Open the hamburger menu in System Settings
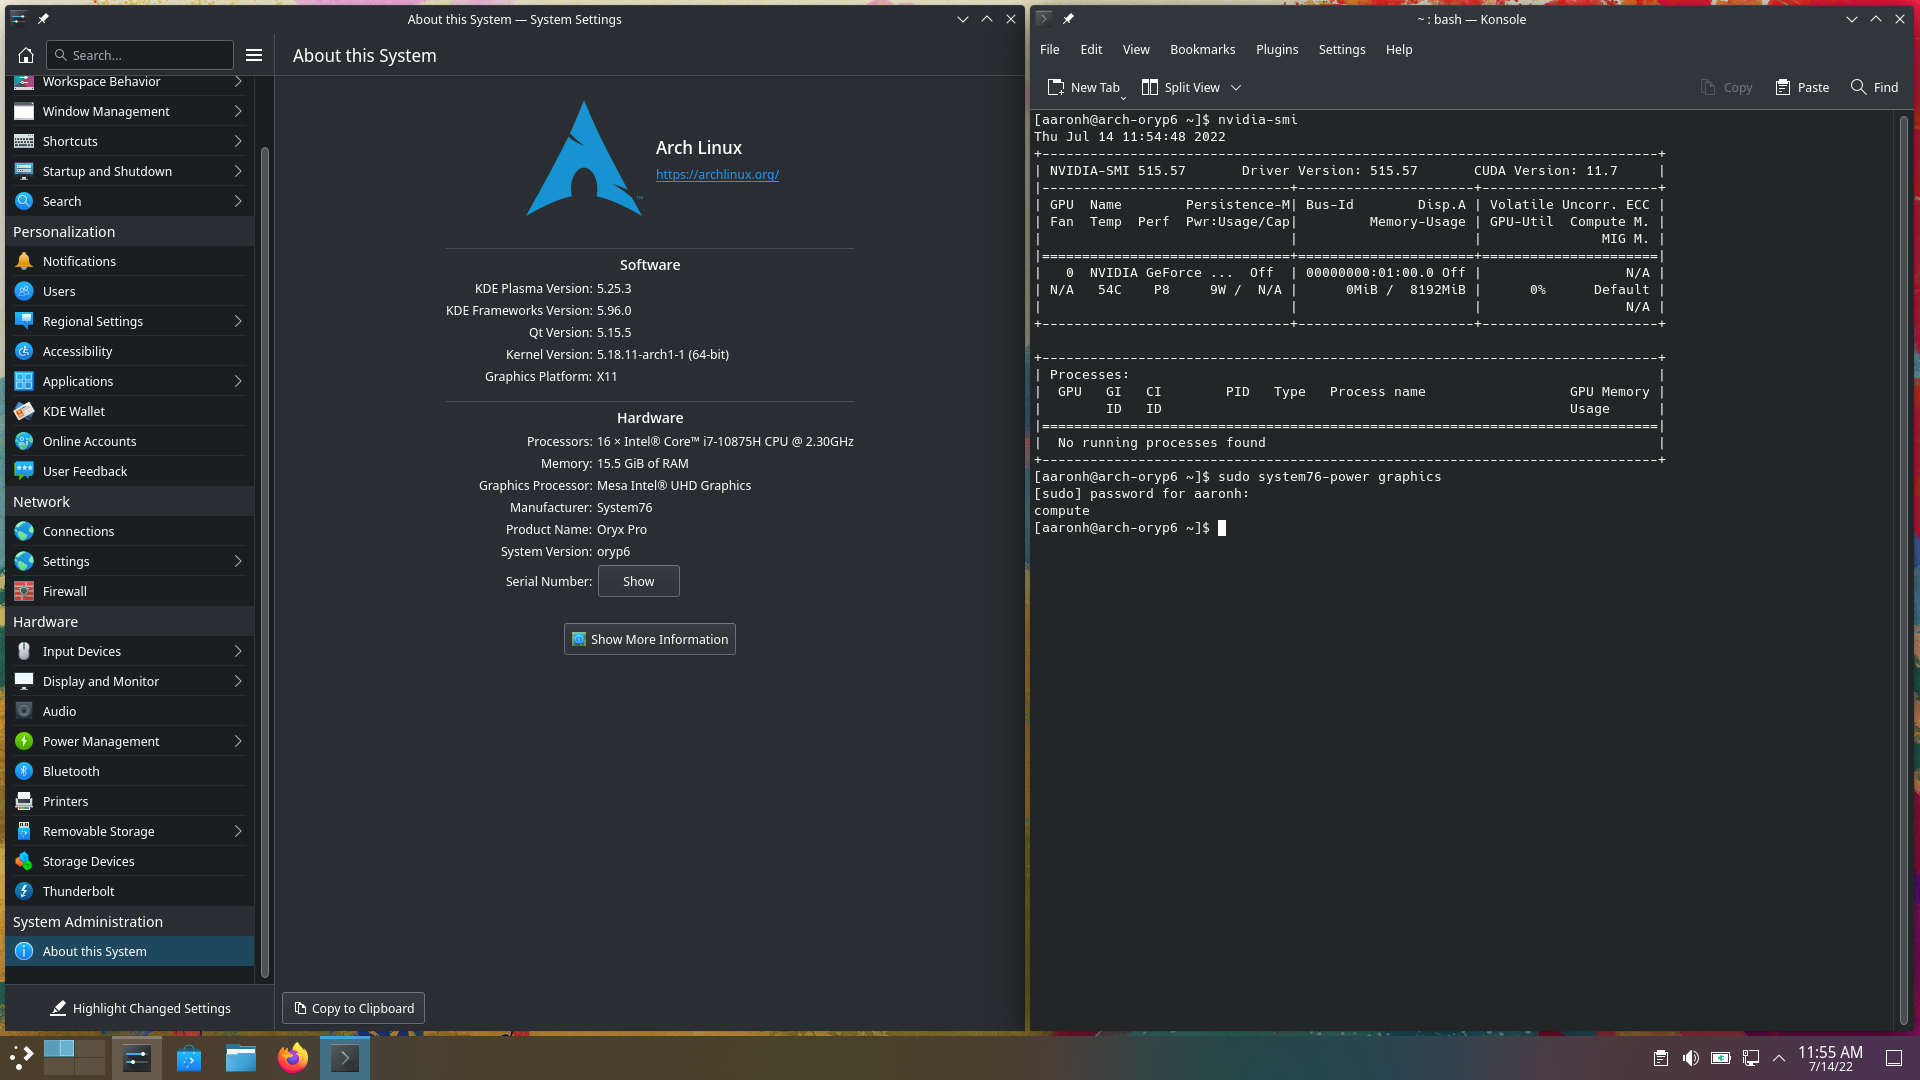 click(254, 55)
